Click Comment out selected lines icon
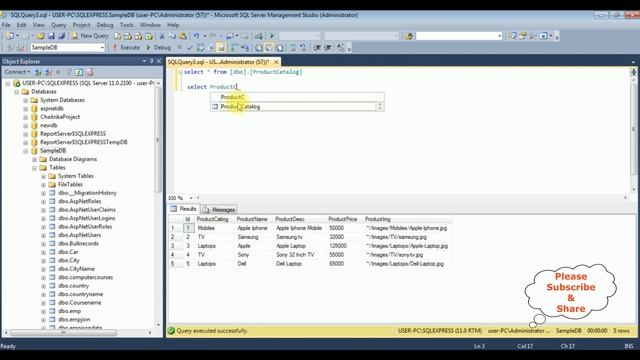 (x=293, y=47)
